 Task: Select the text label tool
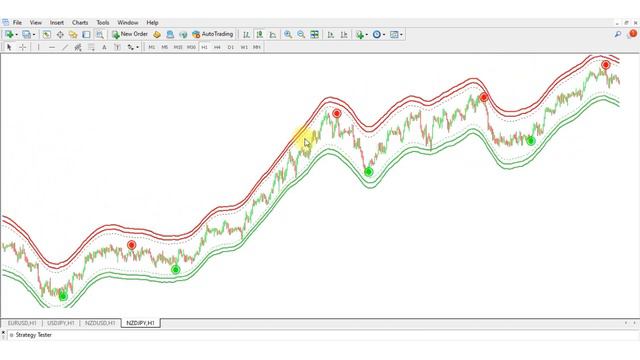(x=117, y=47)
